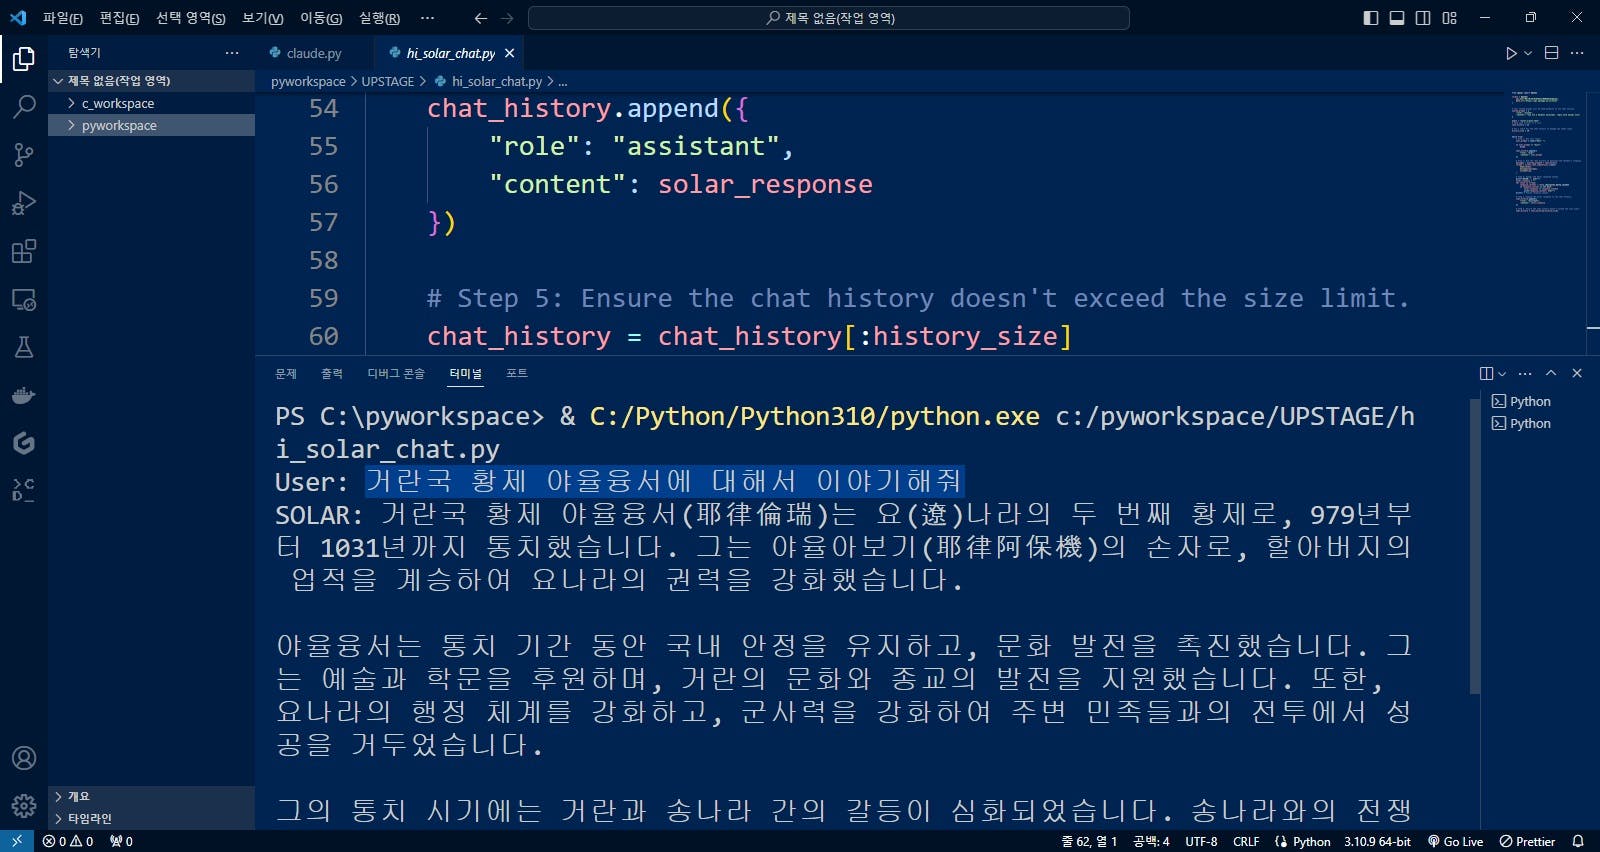1600x852 pixels.
Task: Click the remote window indicator in status bar
Action: (x=16, y=841)
